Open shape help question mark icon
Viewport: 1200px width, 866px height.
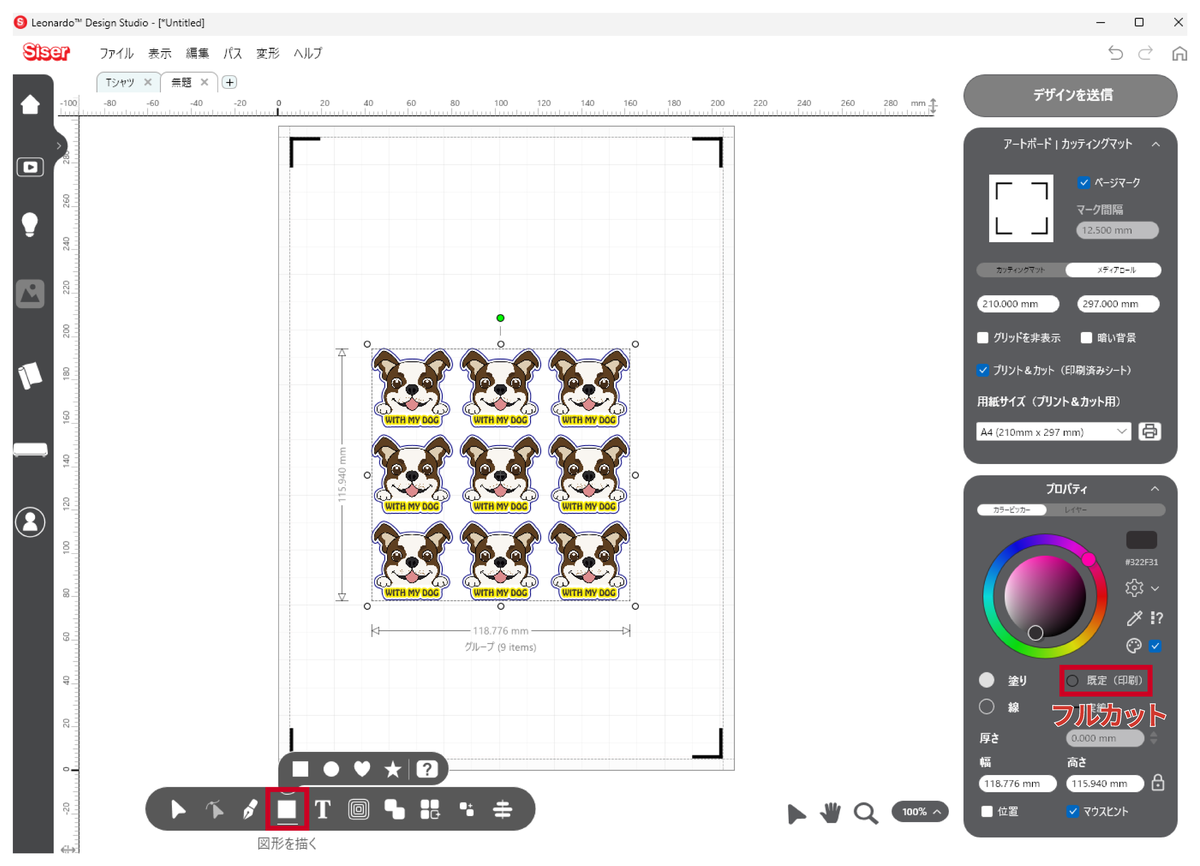click(x=427, y=769)
